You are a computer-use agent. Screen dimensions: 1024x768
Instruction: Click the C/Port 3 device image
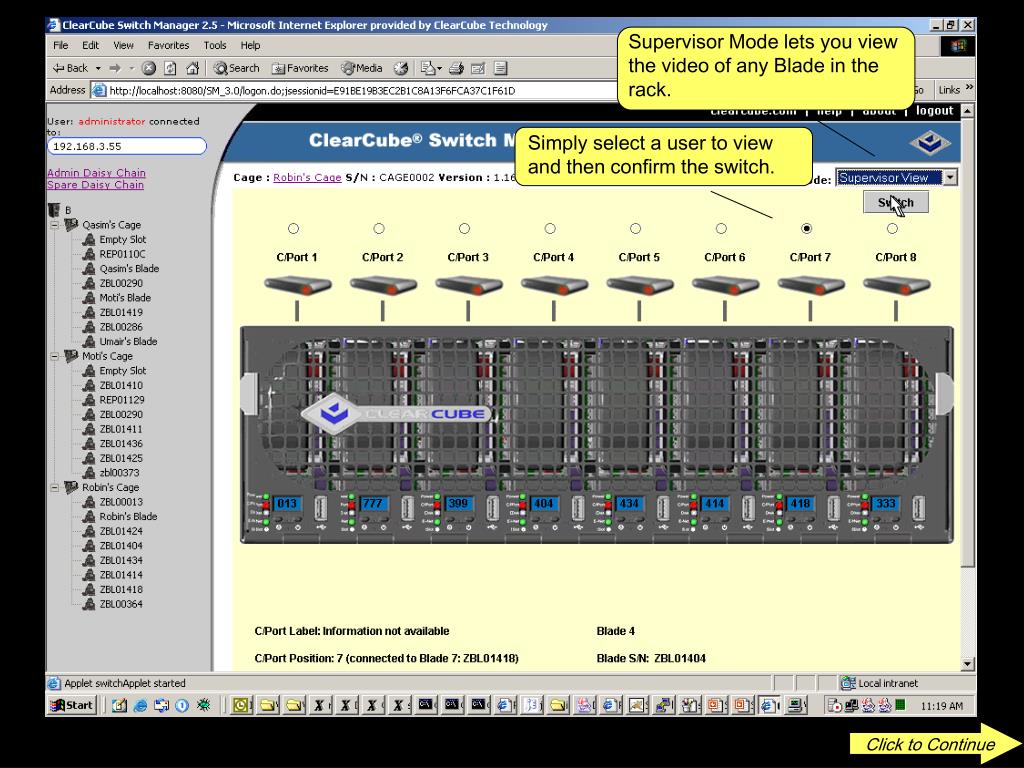(x=468, y=285)
